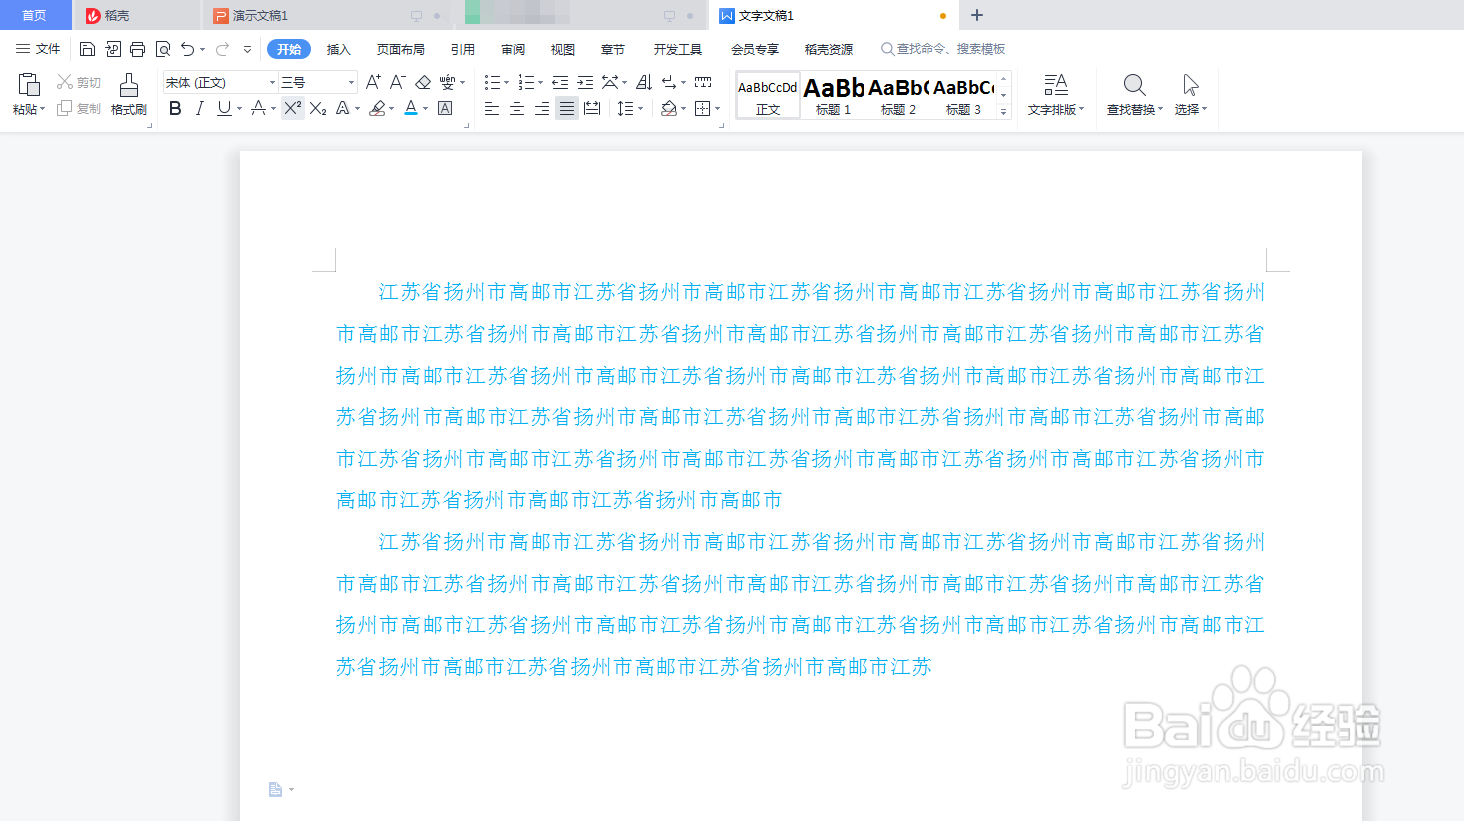Apply the 标题 3 heading style

[963, 95]
